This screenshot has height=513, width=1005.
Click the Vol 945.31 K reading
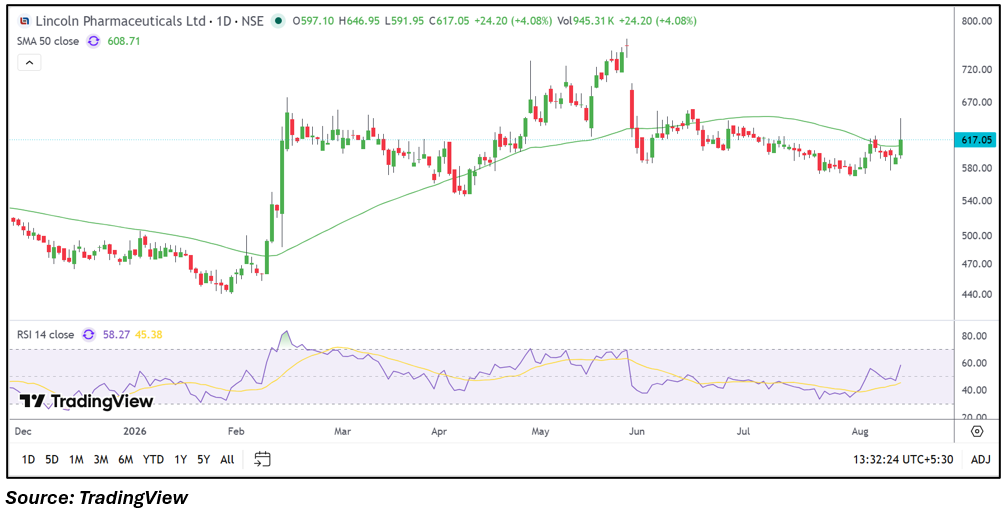coord(586,21)
